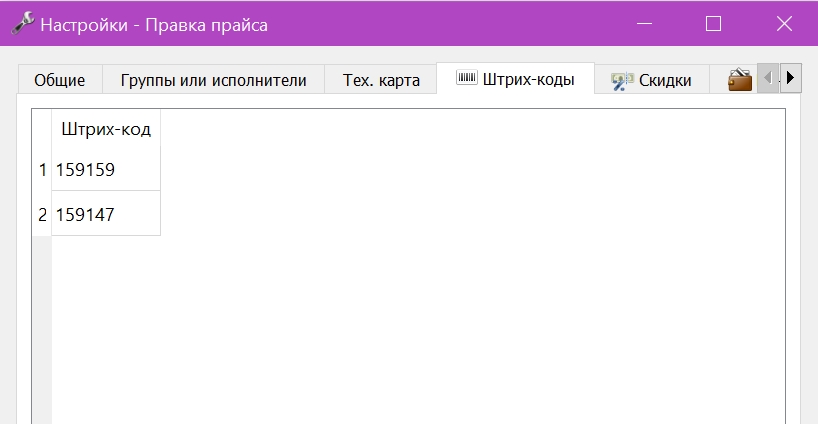
Task: Select row header number 2
Action: point(42,214)
